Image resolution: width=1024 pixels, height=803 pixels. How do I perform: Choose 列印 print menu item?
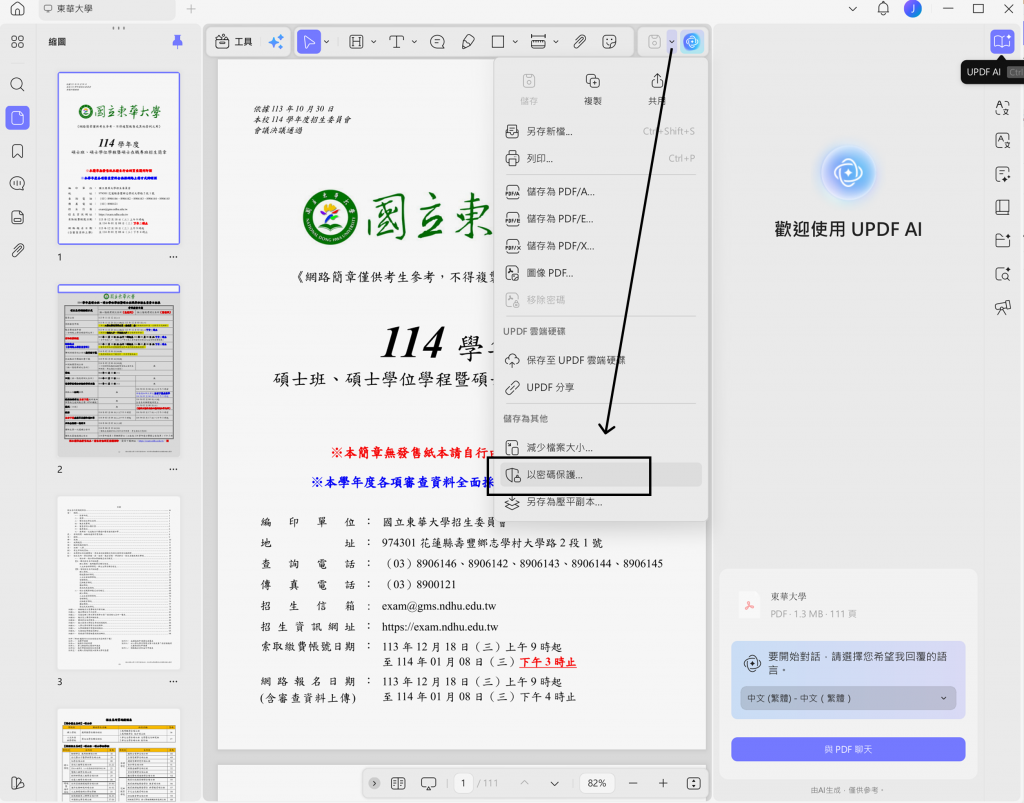(600, 159)
